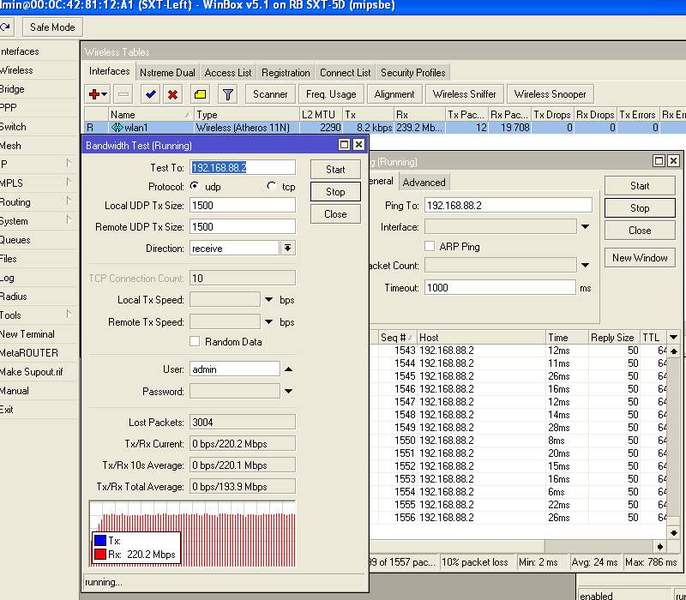Maximize the Ping window
The width and height of the screenshot is (686, 600).
click(x=658, y=161)
